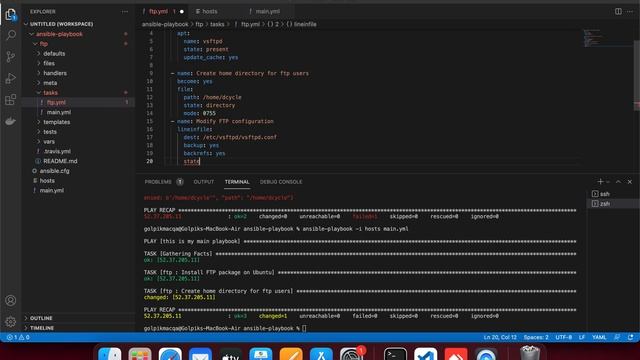Open Trash from the Dock
The width and height of the screenshot is (640, 360).
[x=530, y=354]
